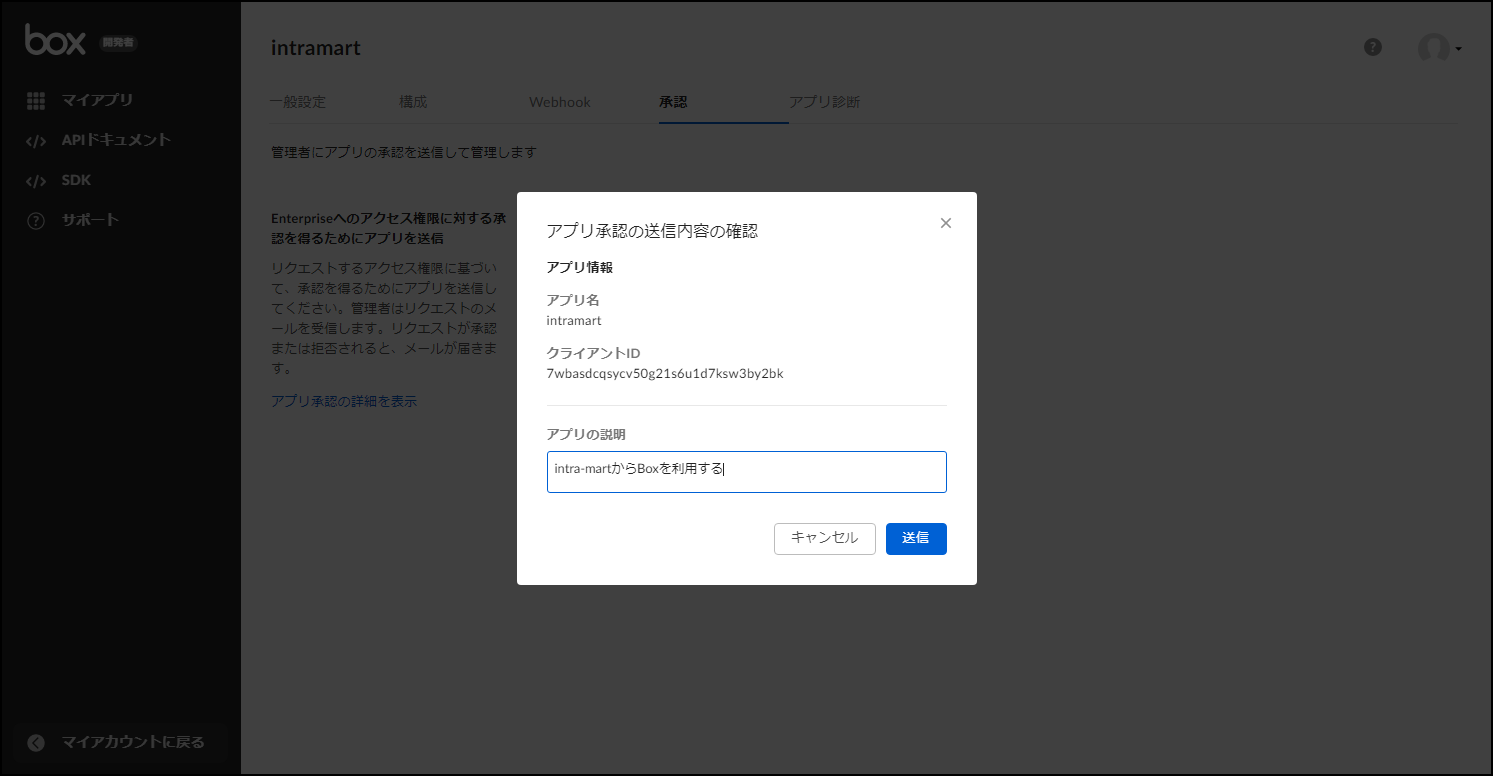1493x776 pixels.
Task: Click the アプリ情報 heading in dialog
Action: [580, 268]
